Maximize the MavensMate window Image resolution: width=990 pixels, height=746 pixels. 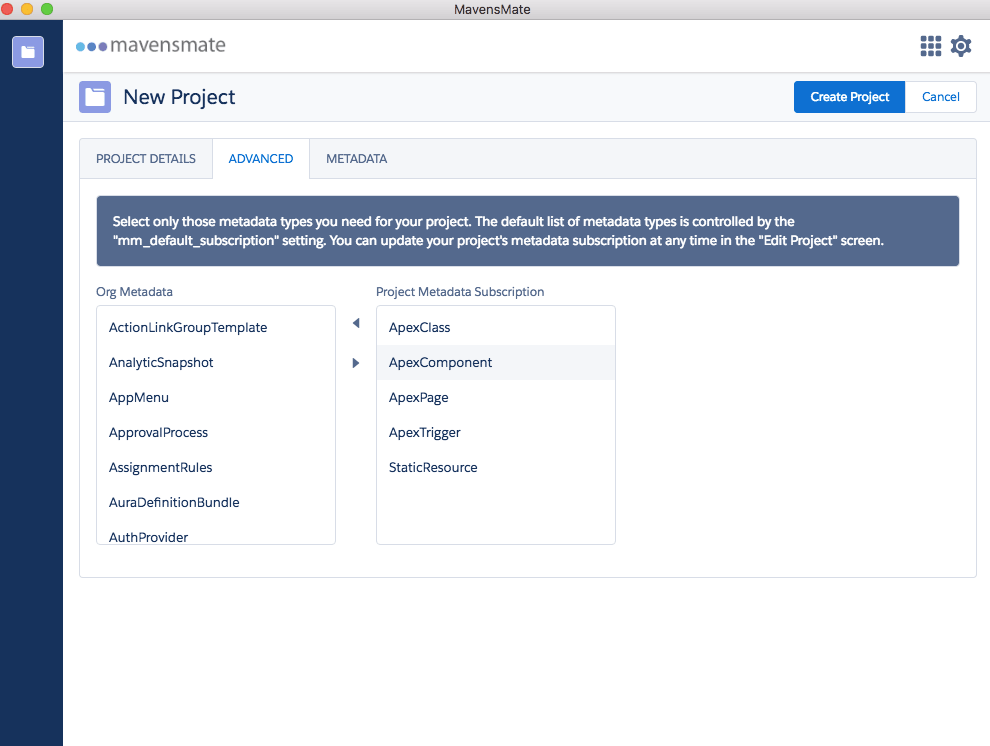[47, 9]
